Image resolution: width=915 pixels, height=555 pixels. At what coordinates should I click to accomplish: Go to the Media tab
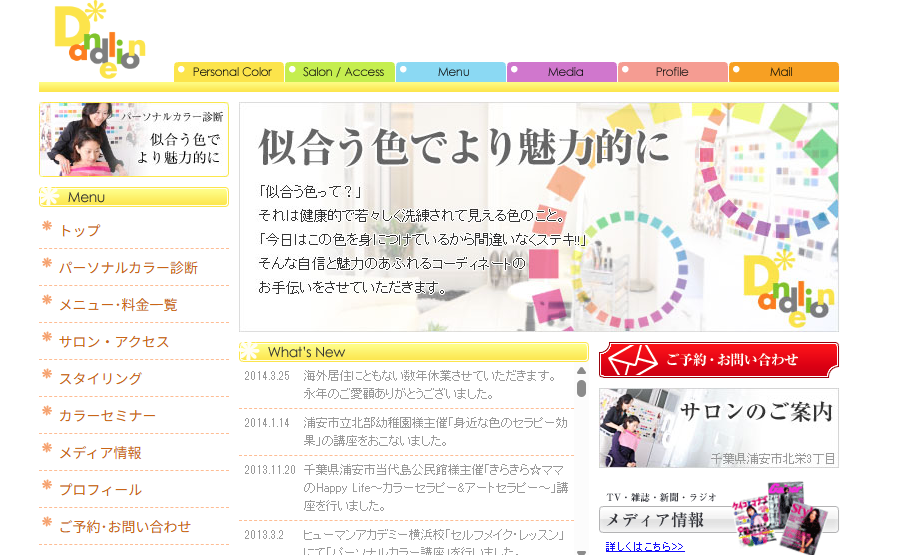click(563, 72)
